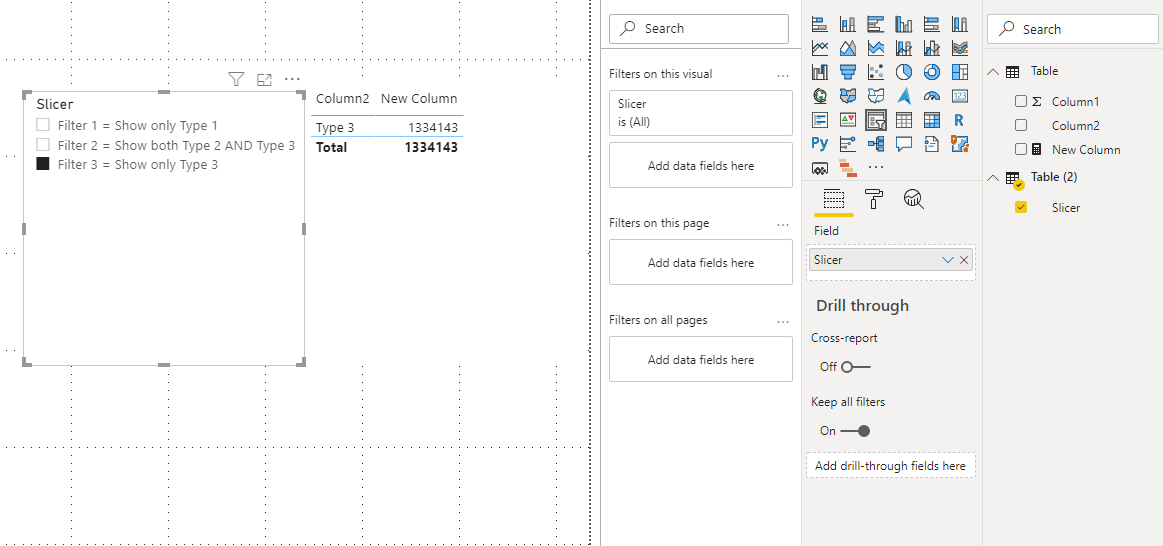Image resolution: width=1163 pixels, height=546 pixels.
Task: Remove Slicer from the Field well
Action: (963, 260)
